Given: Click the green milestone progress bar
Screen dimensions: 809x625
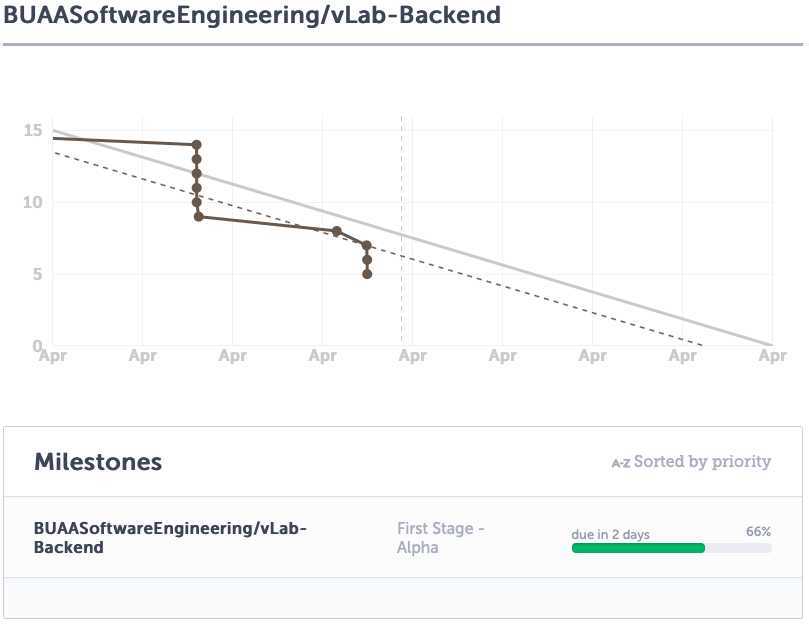Looking at the screenshot, I should click(x=638, y=548).
